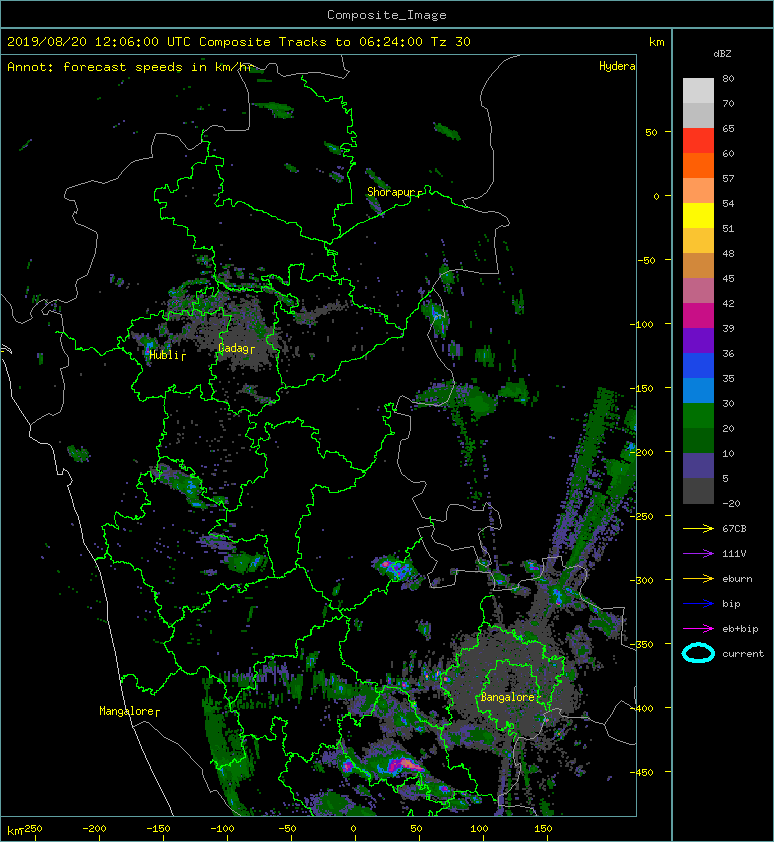Pick the gray swatch between 70 and 65

(x=698, y=115)
